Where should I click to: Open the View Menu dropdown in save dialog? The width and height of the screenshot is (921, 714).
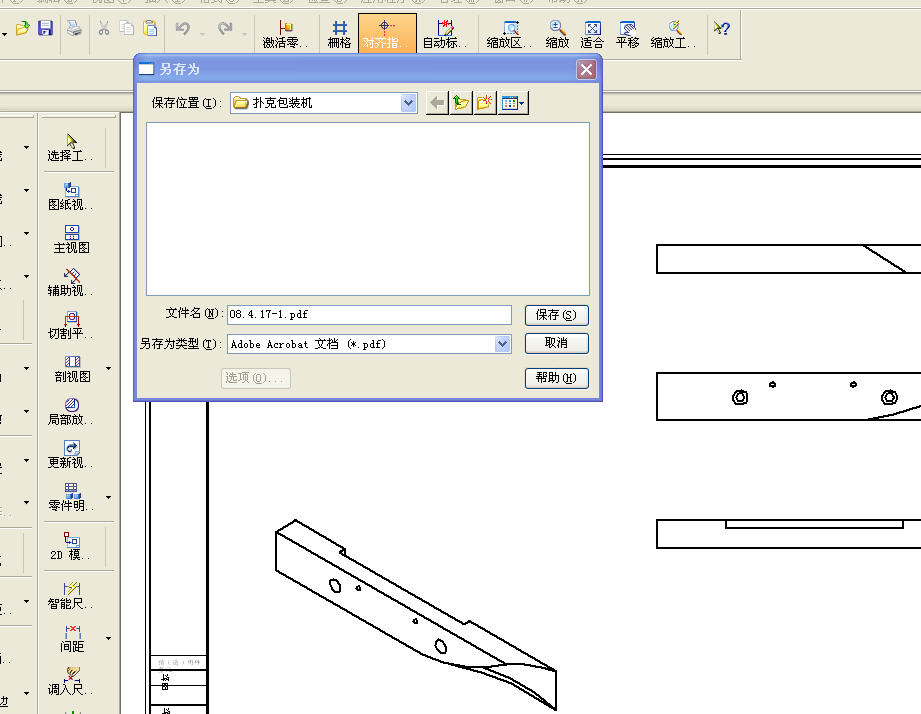click(x=514, y=103)
